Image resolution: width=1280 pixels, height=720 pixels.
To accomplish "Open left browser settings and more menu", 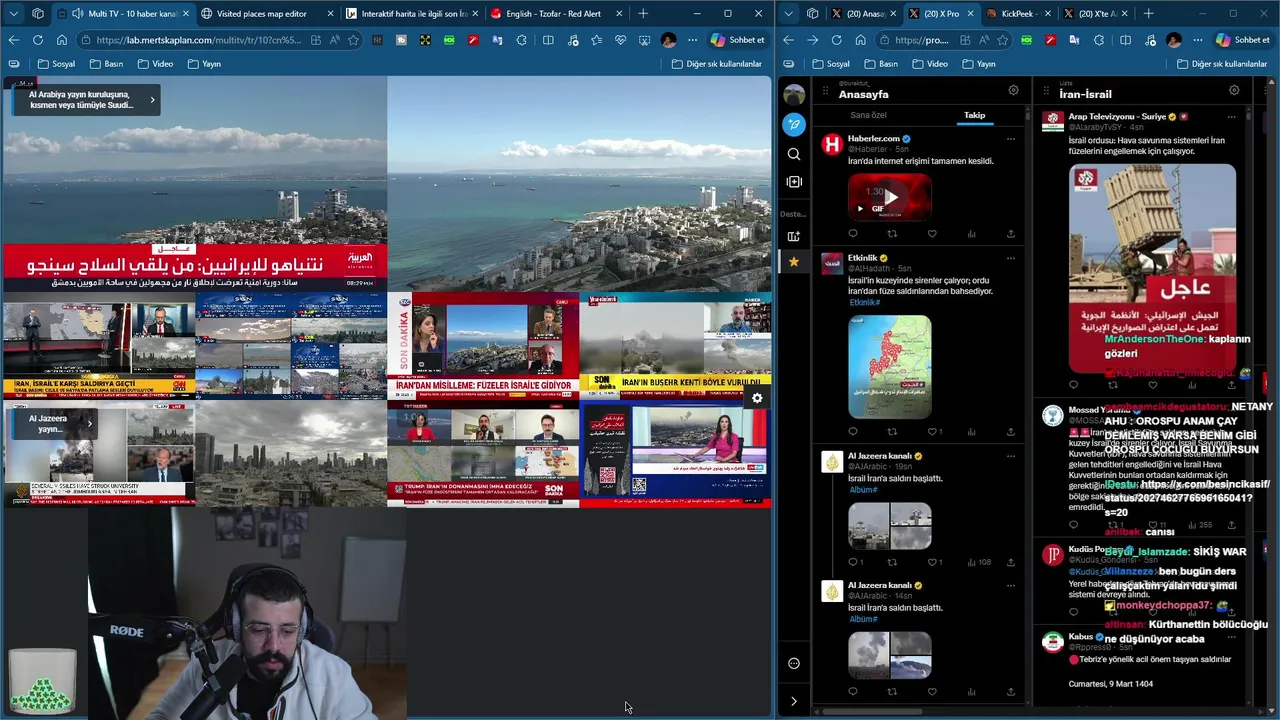I will coord(691,40).
